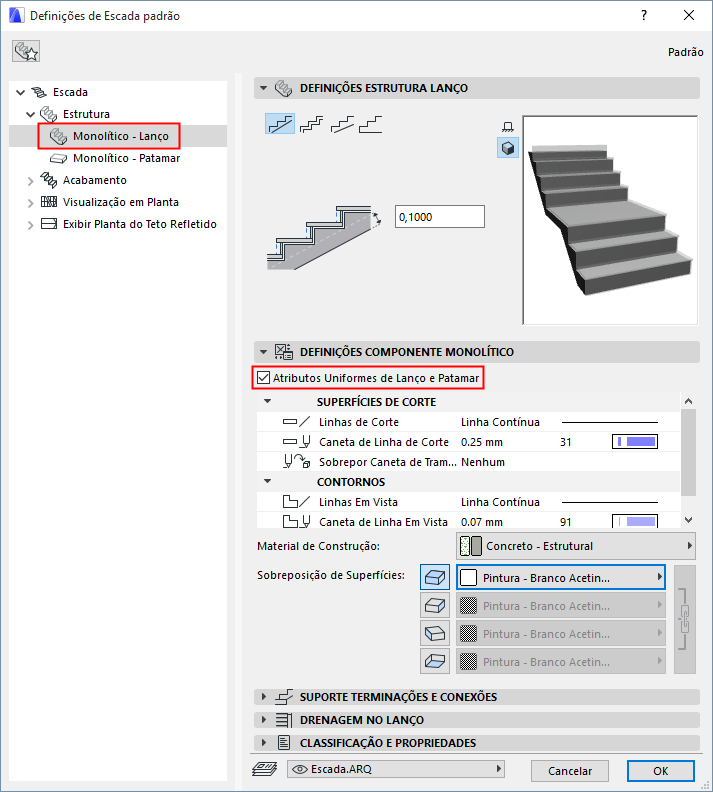Open Material de Construção Concreto dropdown
713x792 pixels.
pos(576,546)
